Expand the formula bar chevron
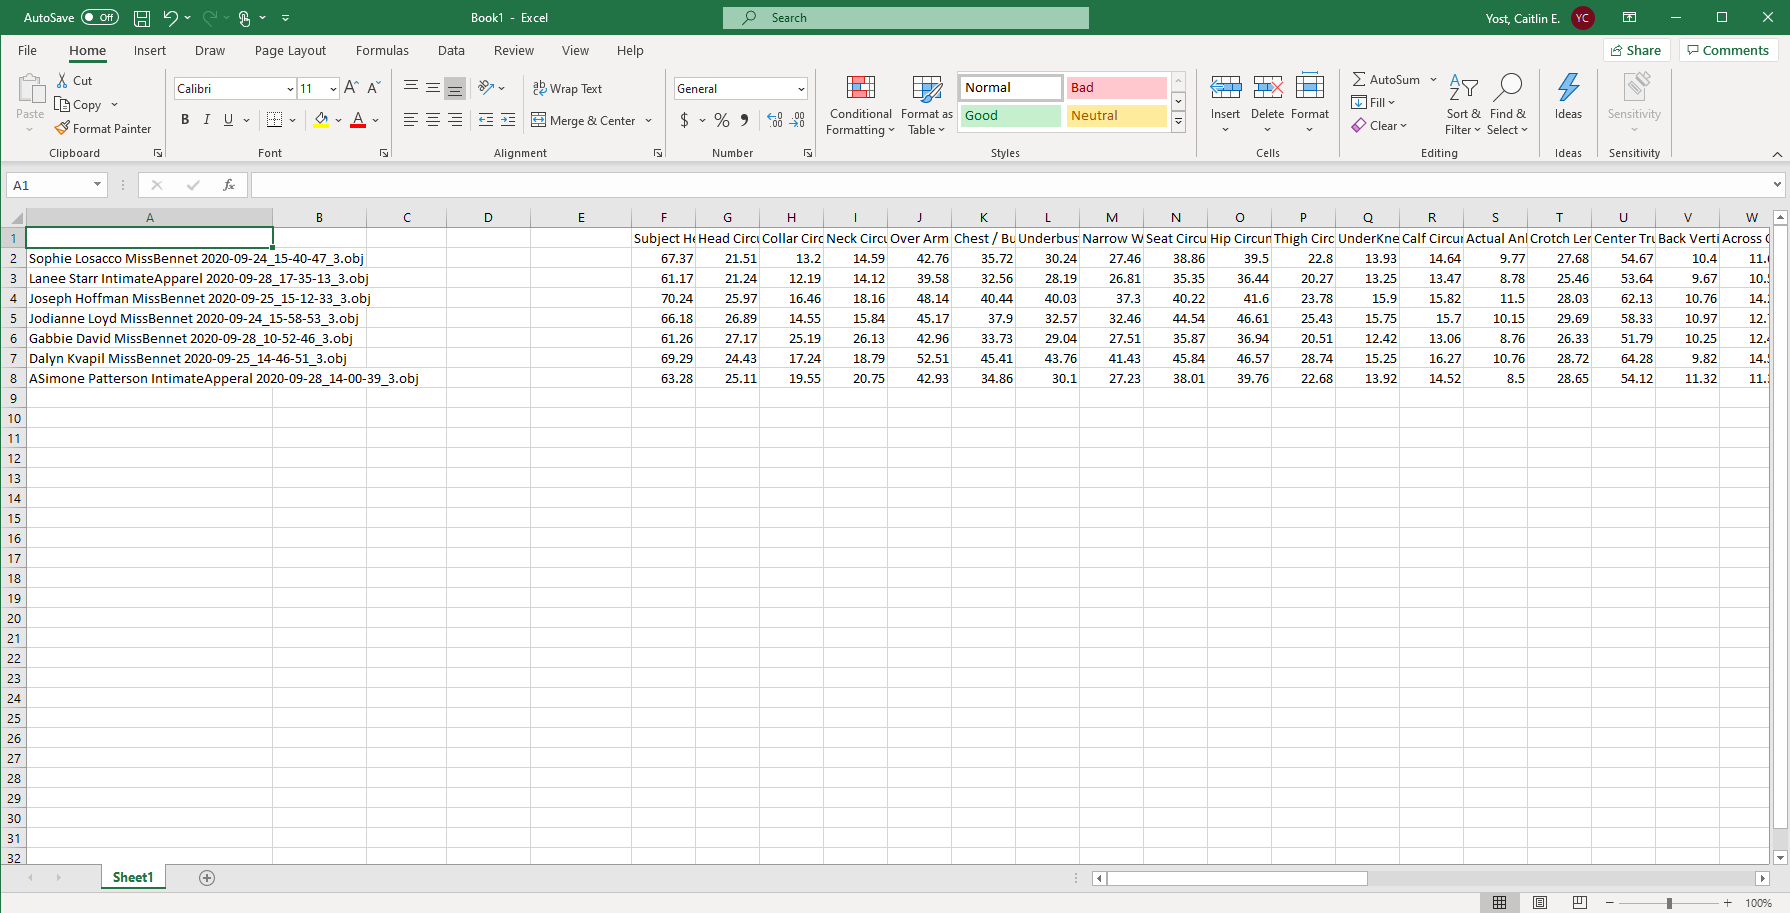 point(1777,184)
